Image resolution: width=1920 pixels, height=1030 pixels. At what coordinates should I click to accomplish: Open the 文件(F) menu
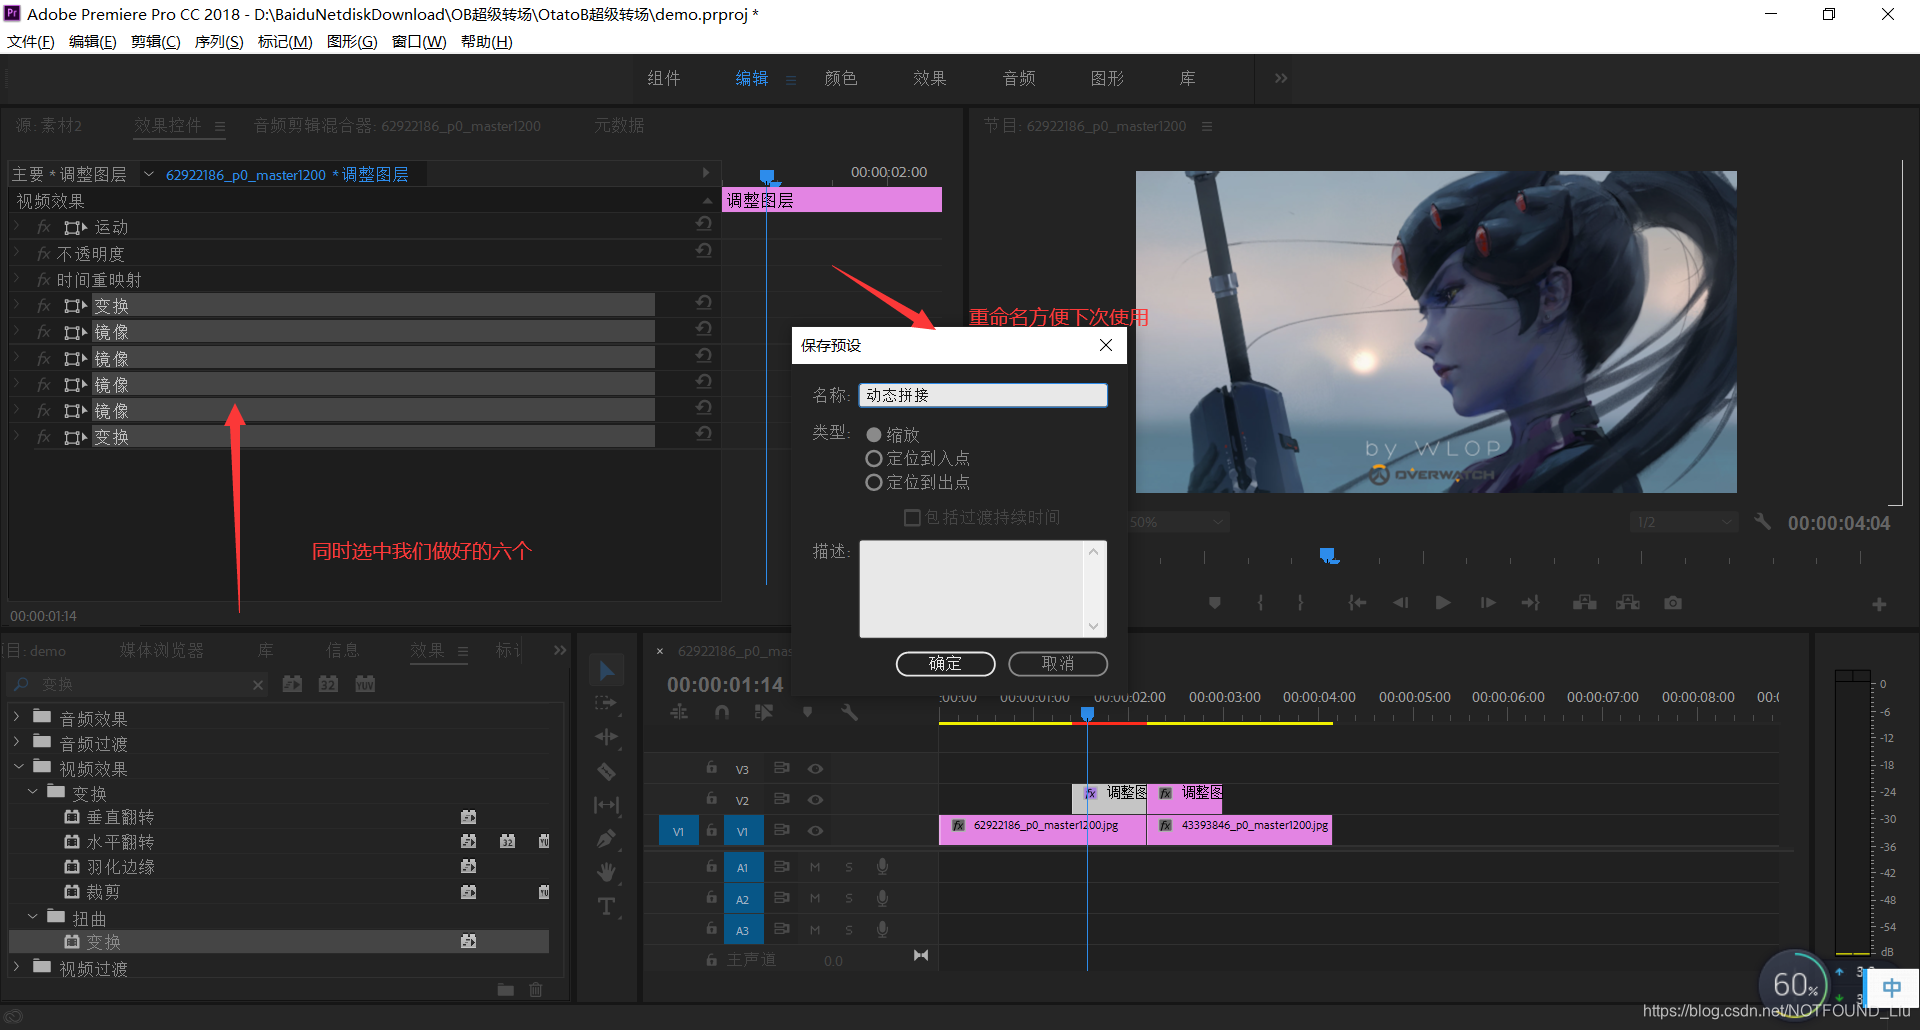tap(31, 42)
